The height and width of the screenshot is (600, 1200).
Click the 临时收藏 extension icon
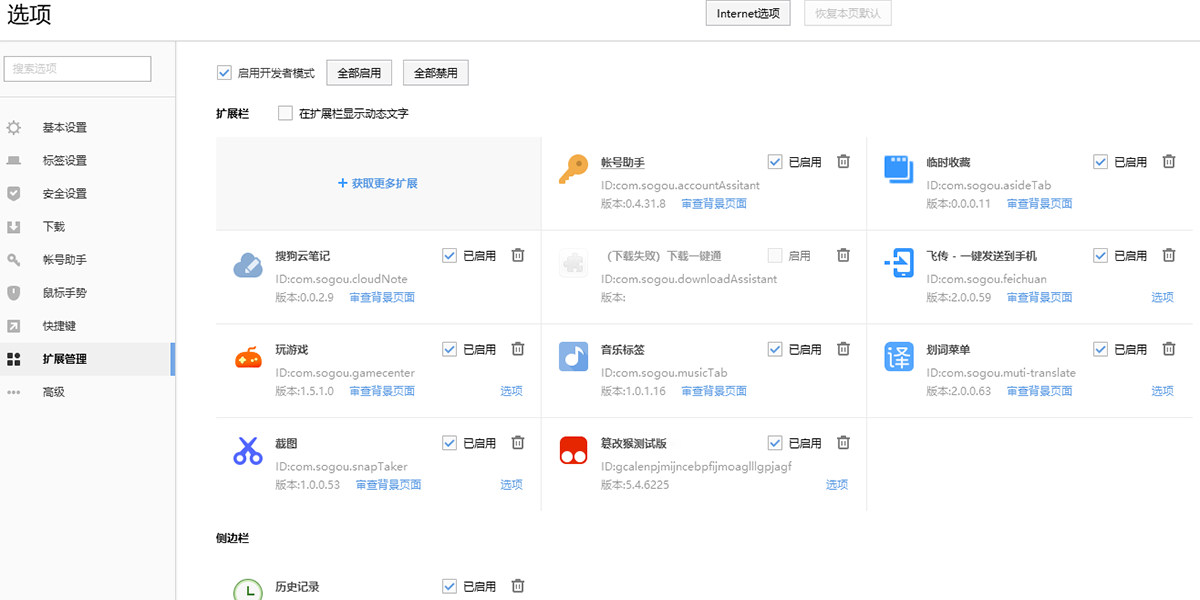(899, 170)
